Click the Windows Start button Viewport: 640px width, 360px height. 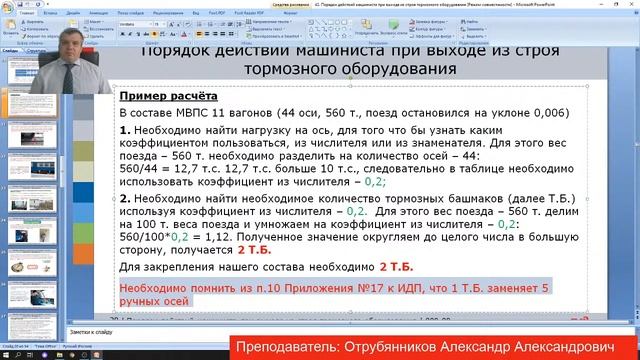point(6,355)
